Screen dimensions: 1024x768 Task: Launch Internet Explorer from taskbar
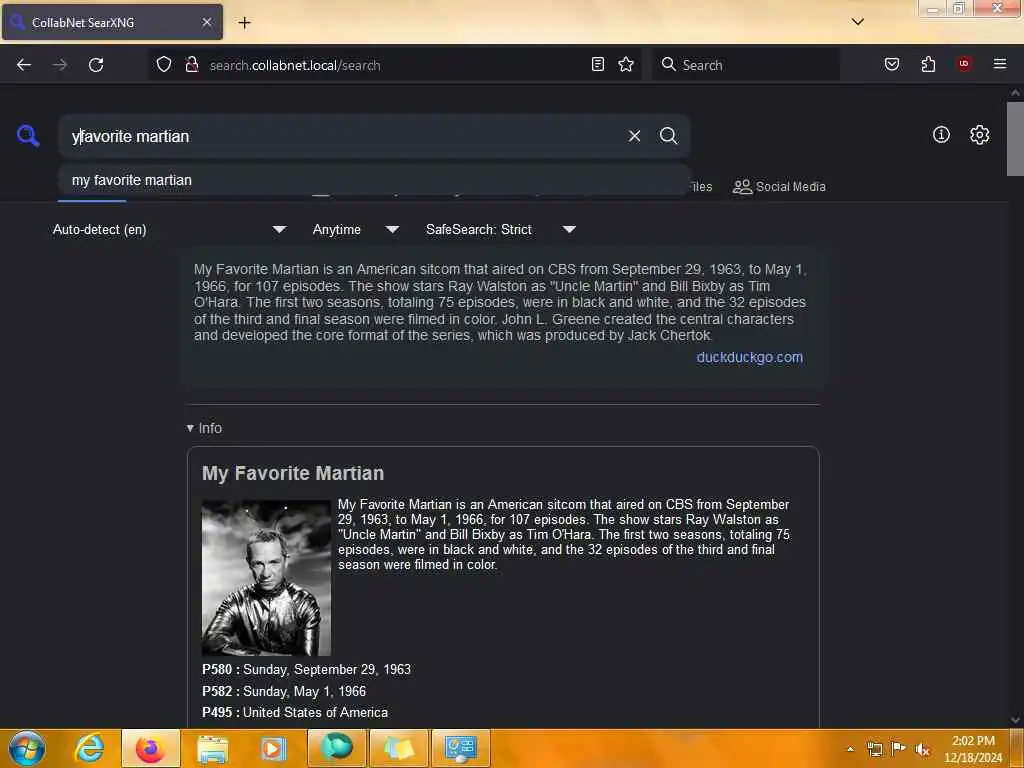tap(89, 748)
